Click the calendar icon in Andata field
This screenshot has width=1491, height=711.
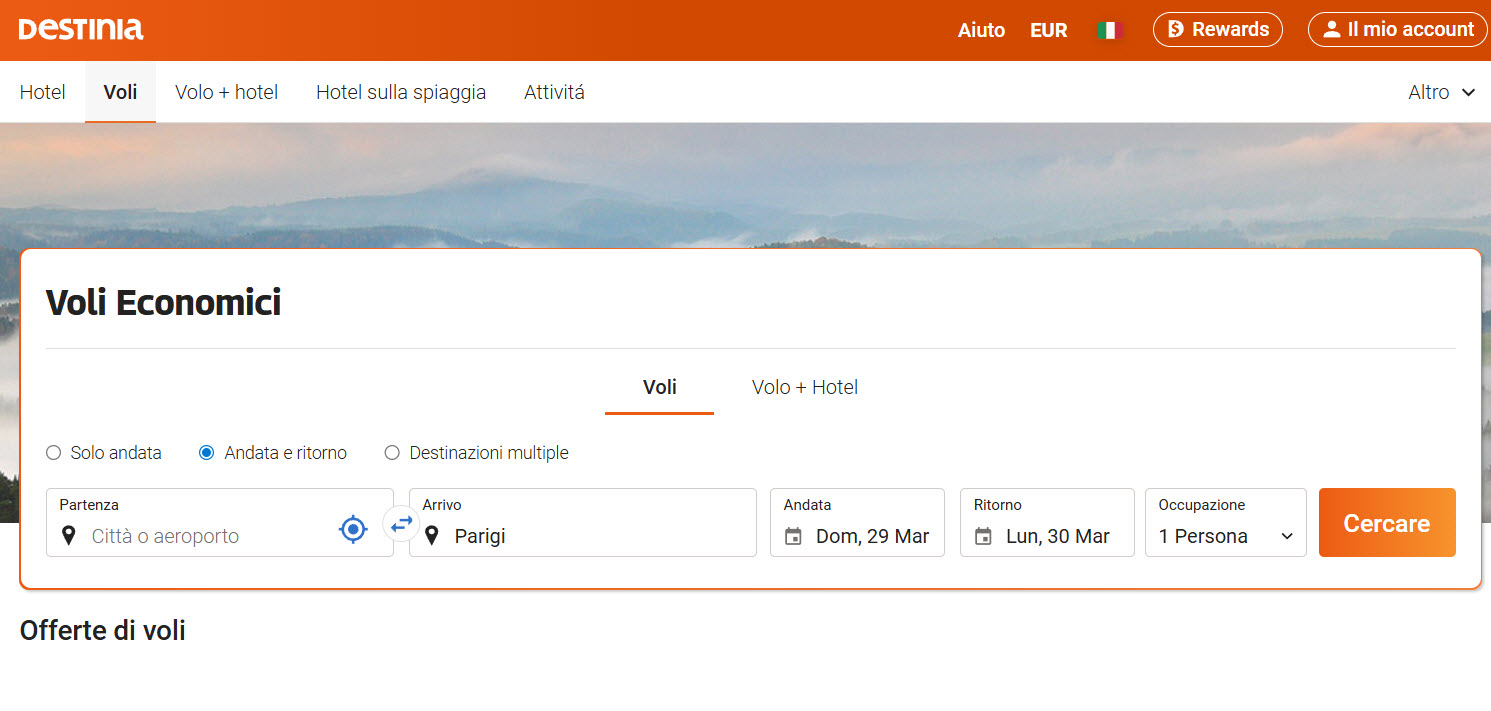[793, 536]
